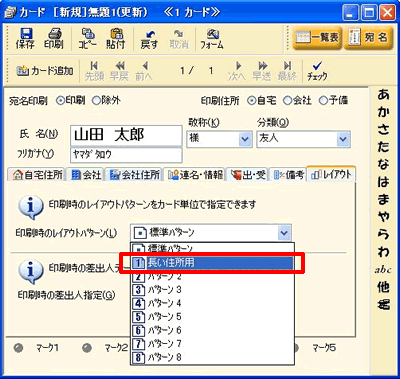Go to previous card with 前へ
The height and width of the screenshot is (379, 400).
(x=144, y=71)
